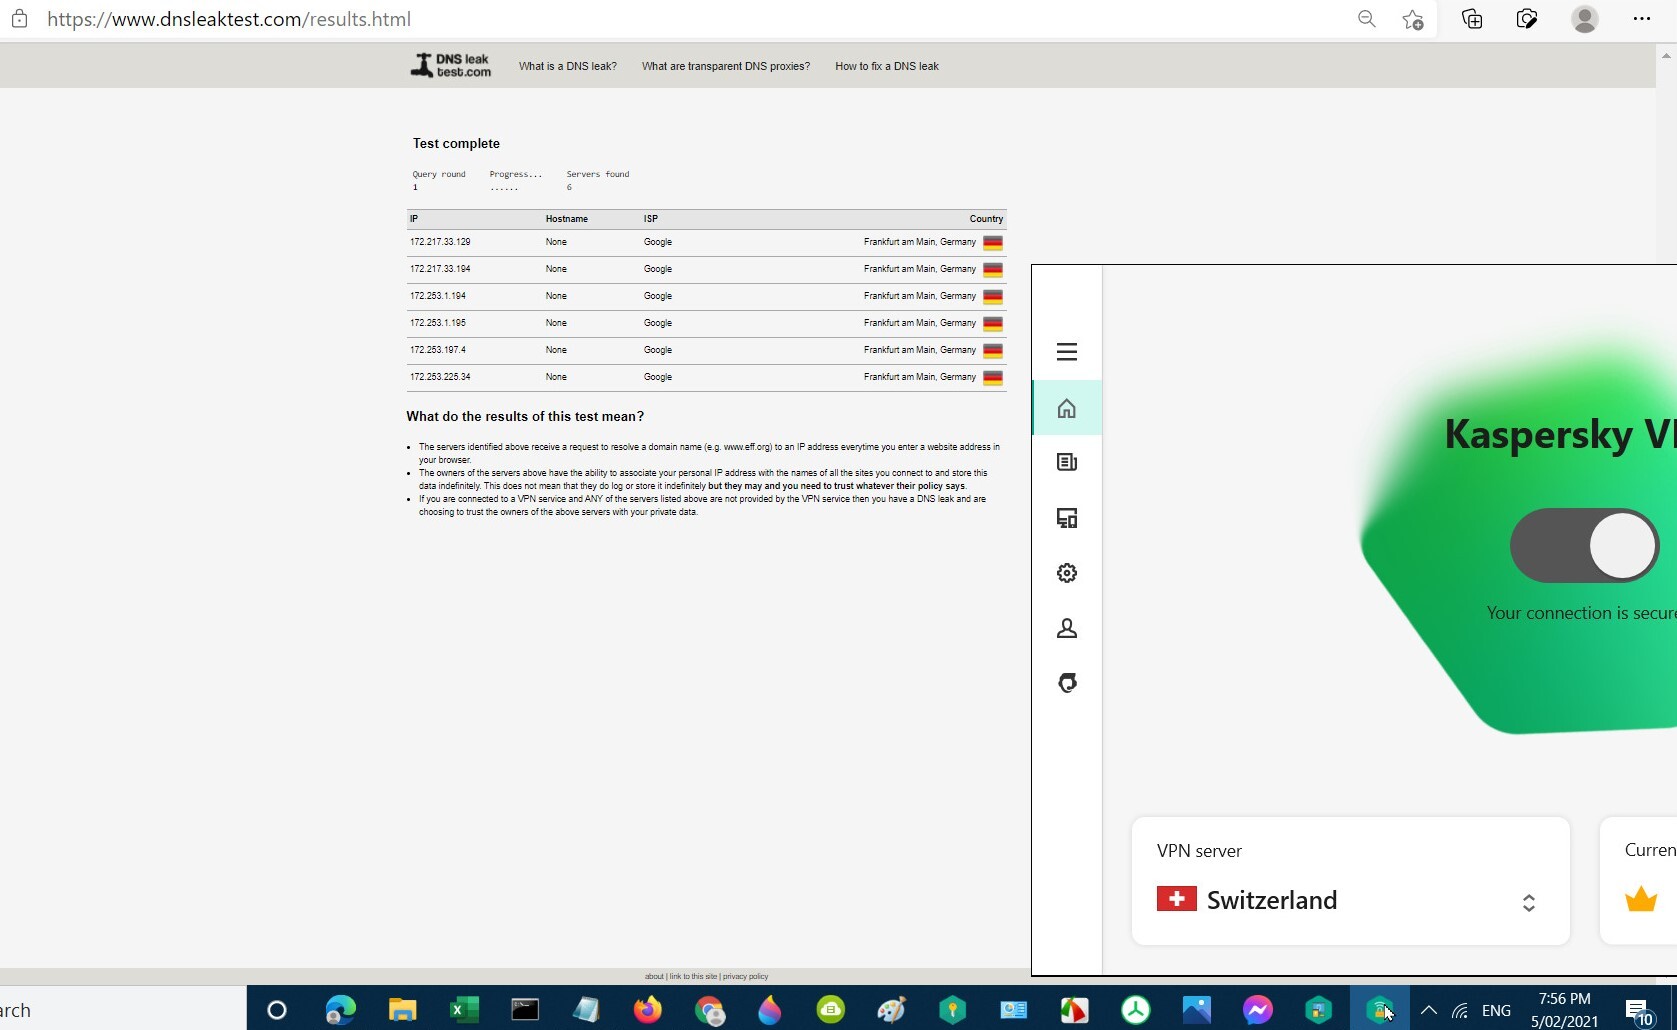
Task: Click the page scrollbar up arrow
Action: tap(1666, 56)
